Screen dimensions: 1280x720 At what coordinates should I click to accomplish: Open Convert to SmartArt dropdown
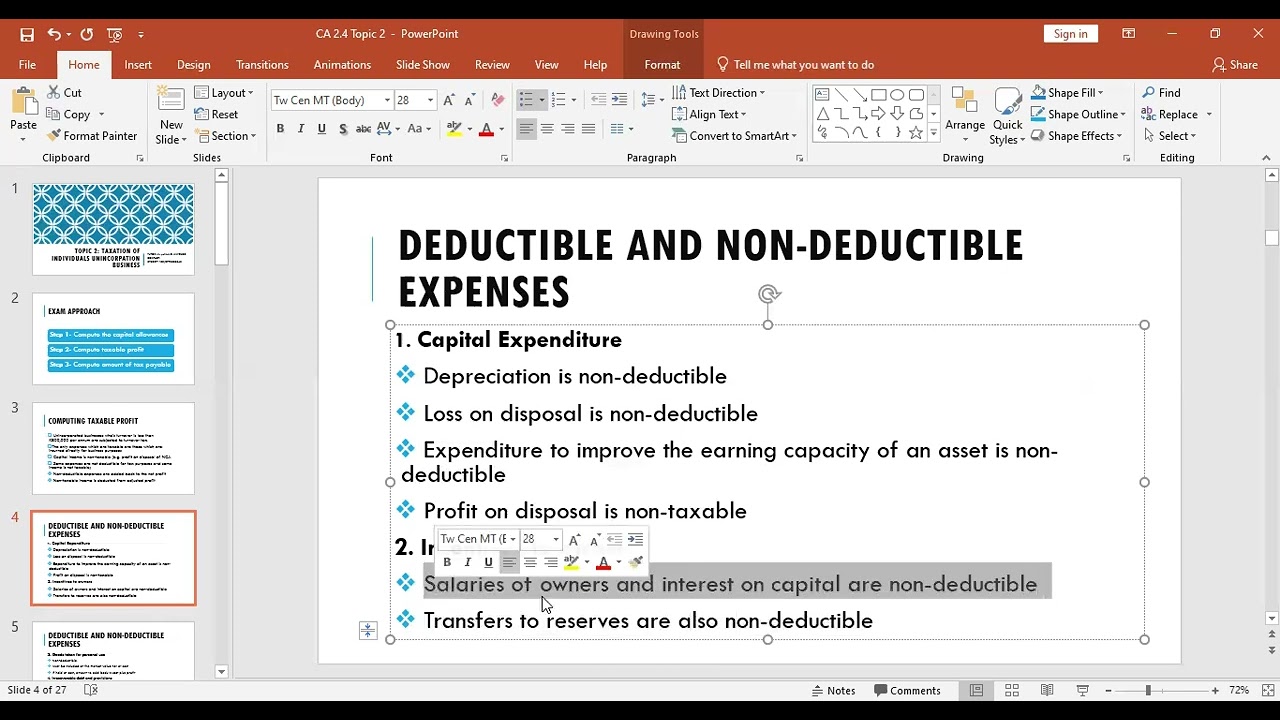coord(734,136)
